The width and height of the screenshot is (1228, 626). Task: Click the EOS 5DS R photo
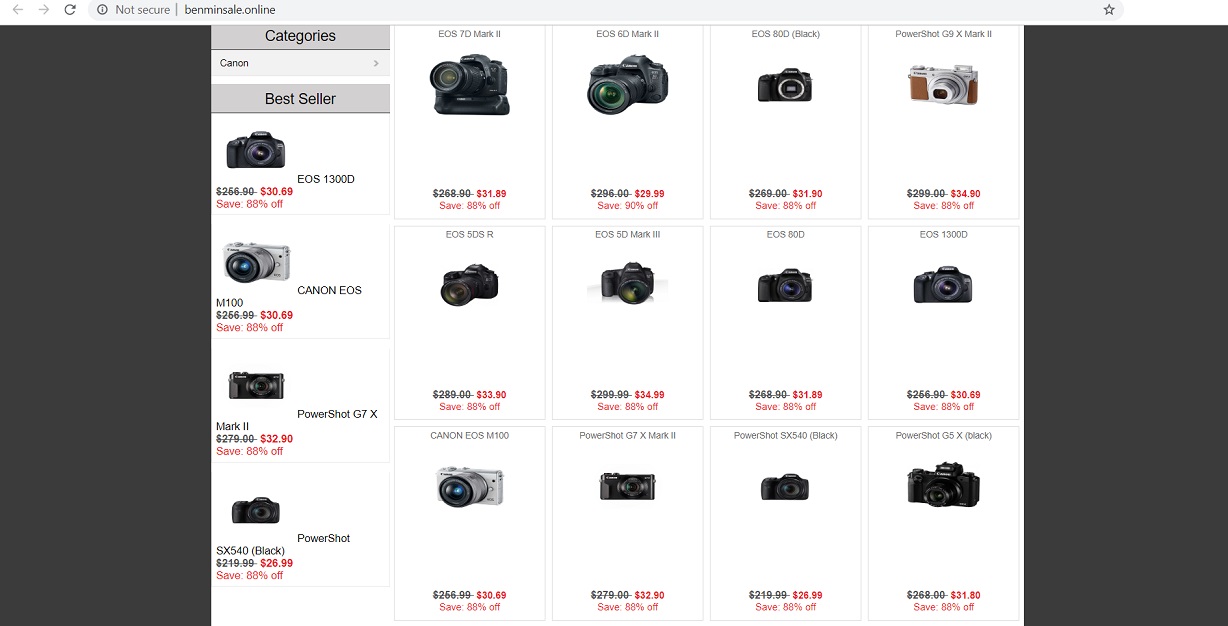click(470, 285)
